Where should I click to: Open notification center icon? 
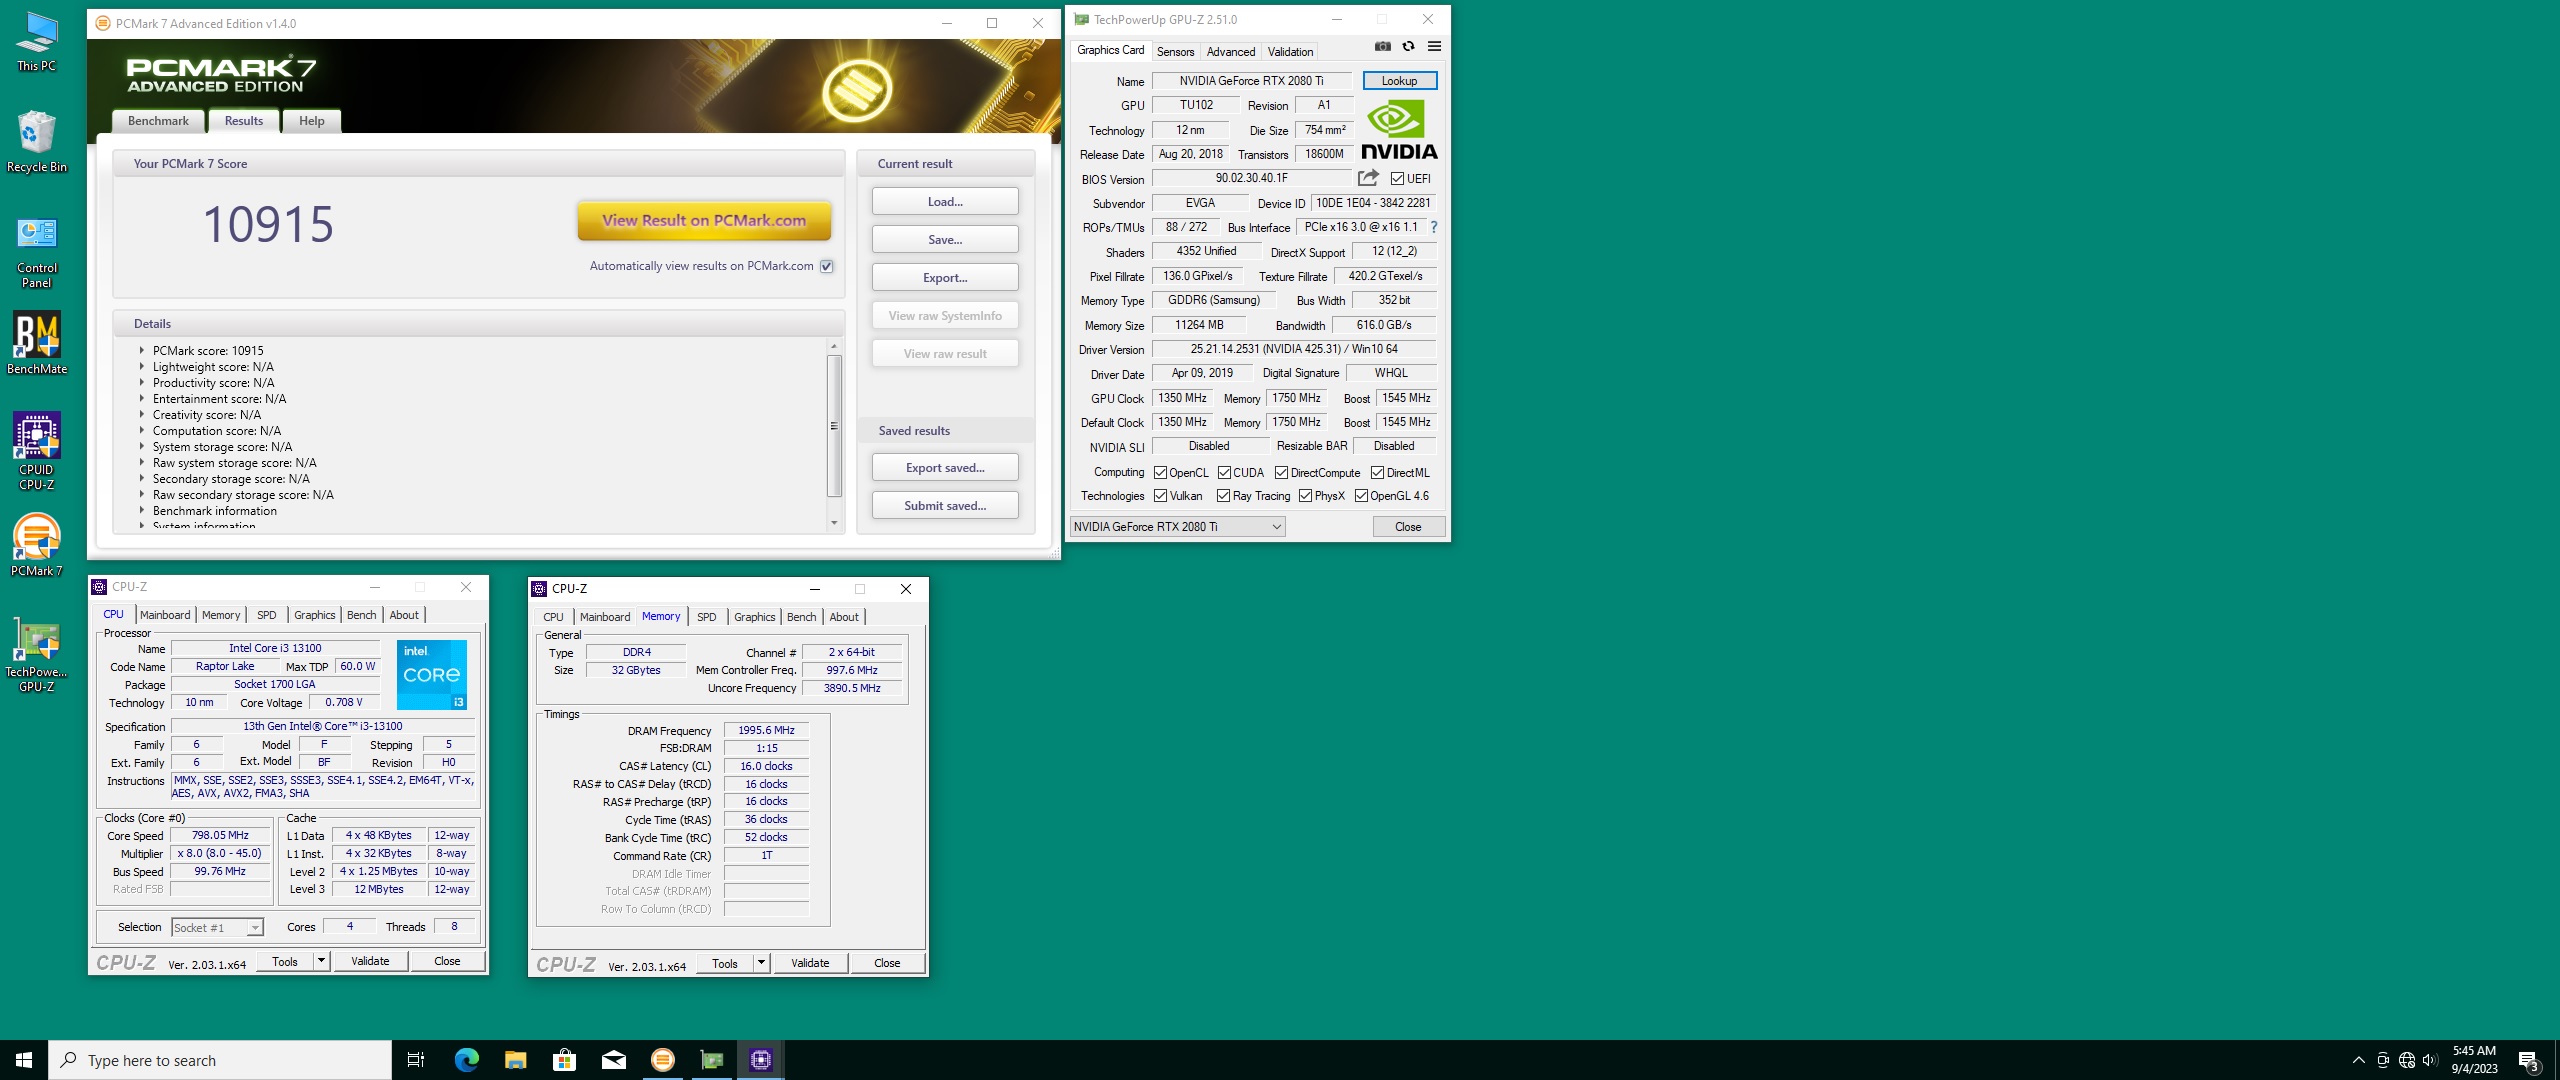2529,1060
